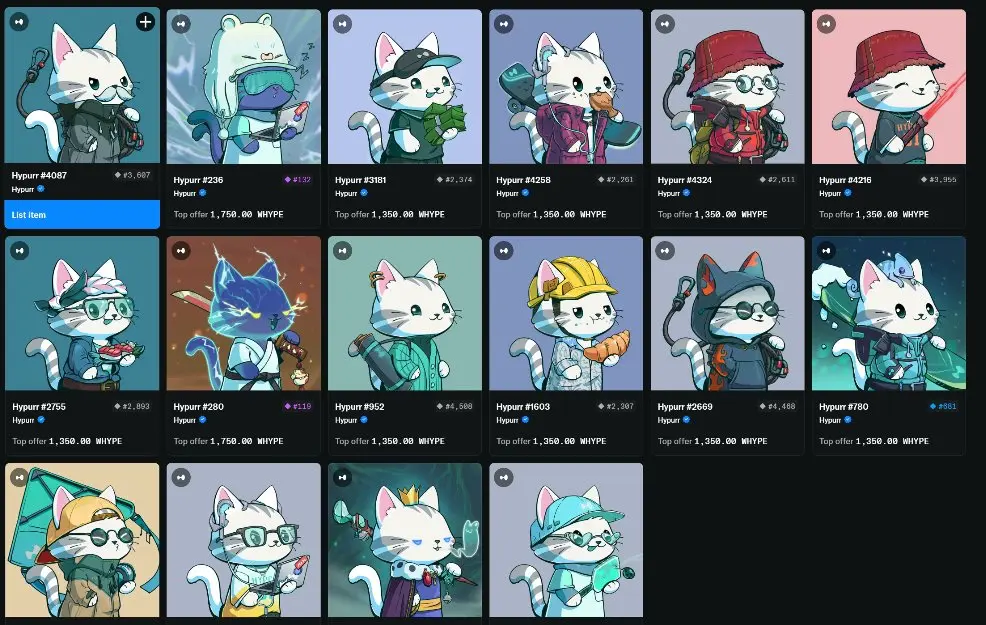Click the blue rarity diamond on Hypurr #780
The width and height of the screenshot is (986, 625).
pyautogui.click(x=933, y=406)
